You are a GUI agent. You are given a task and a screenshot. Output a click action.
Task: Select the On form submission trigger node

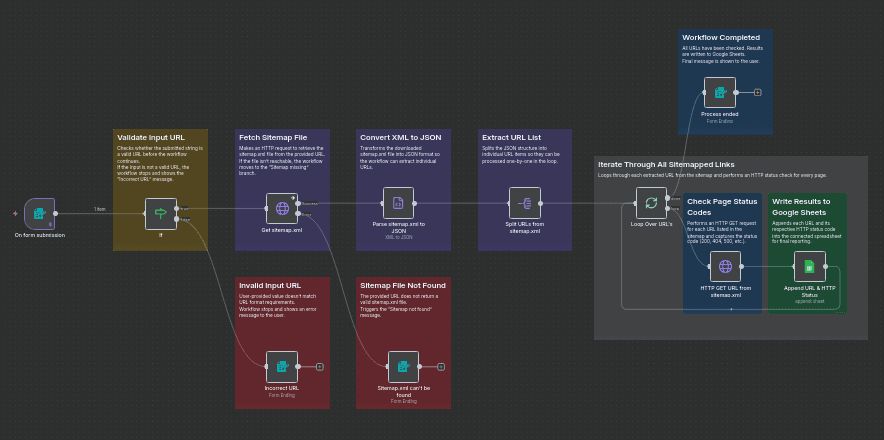(x=39, y=213)
